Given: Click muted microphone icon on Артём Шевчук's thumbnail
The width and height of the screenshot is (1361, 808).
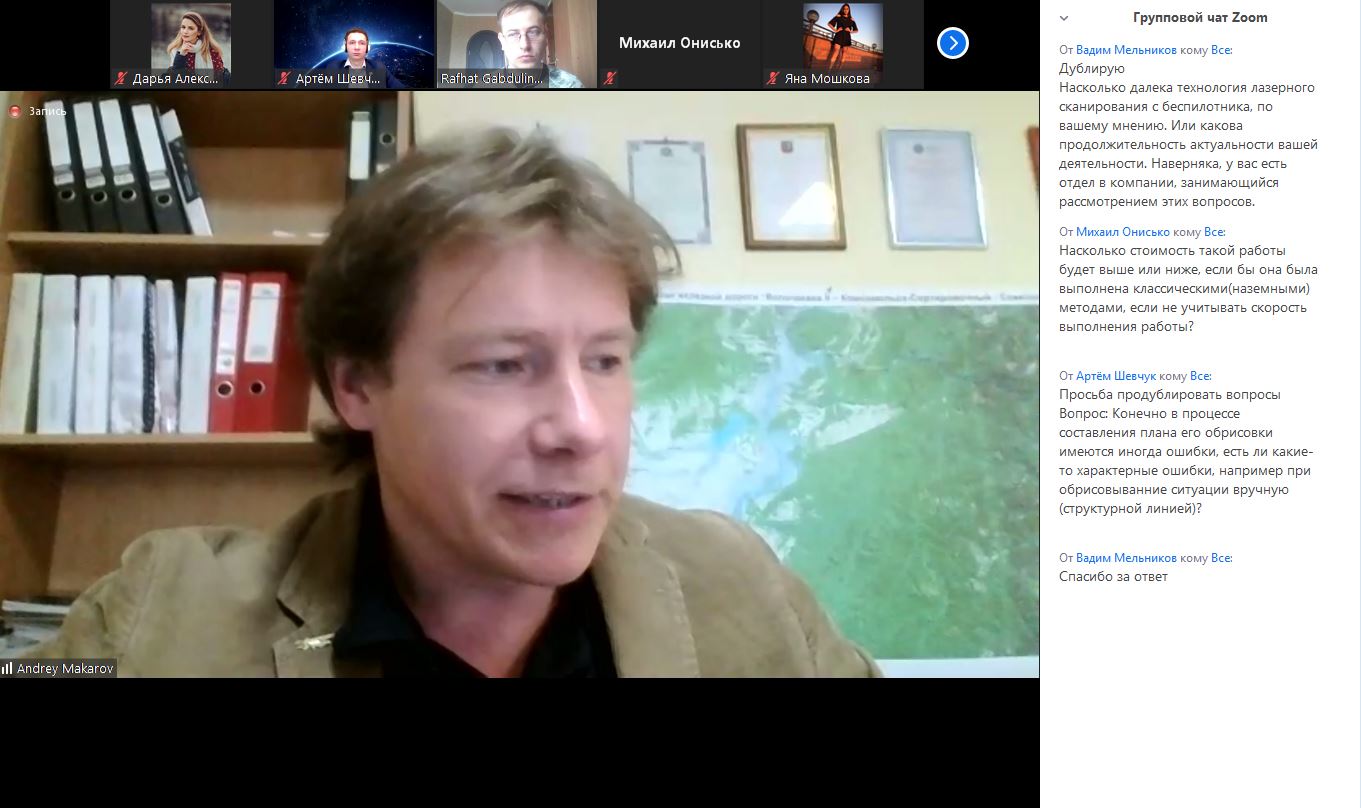Looking at the screenshot, I should point(284,78).
